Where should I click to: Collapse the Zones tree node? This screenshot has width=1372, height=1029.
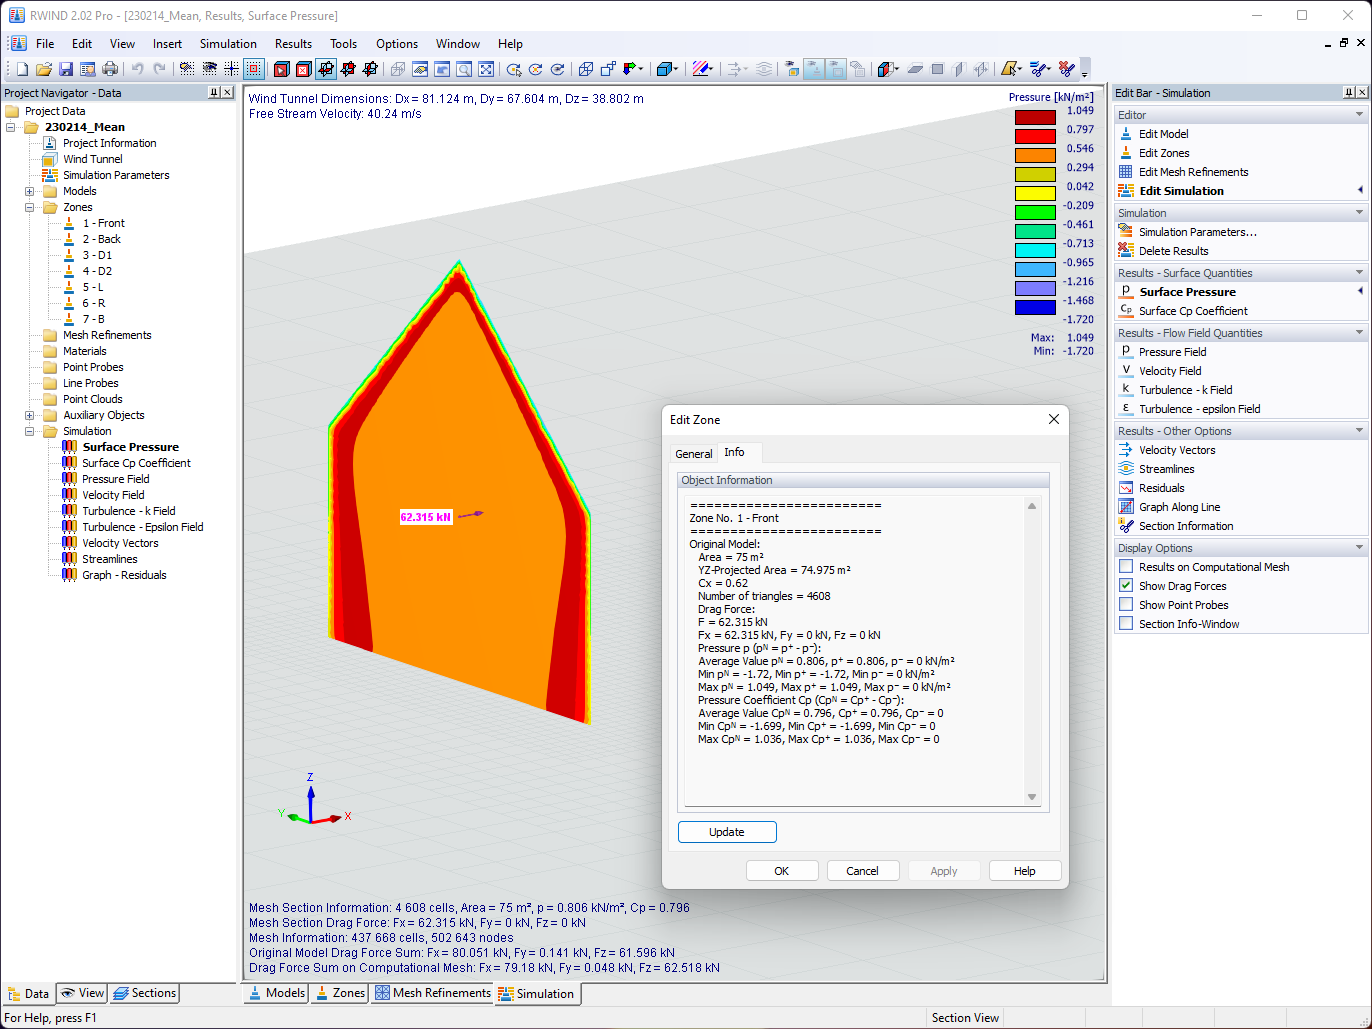(x=30, y=207)
